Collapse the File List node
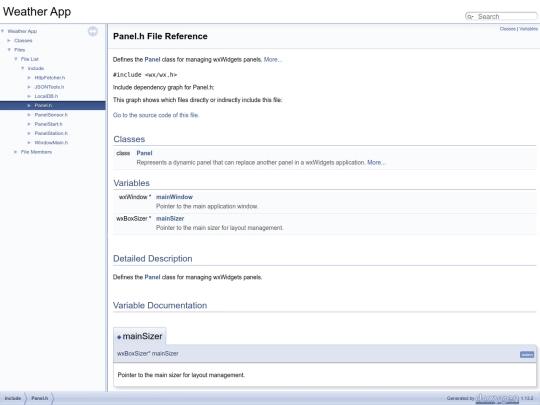 tap(16, 59)
